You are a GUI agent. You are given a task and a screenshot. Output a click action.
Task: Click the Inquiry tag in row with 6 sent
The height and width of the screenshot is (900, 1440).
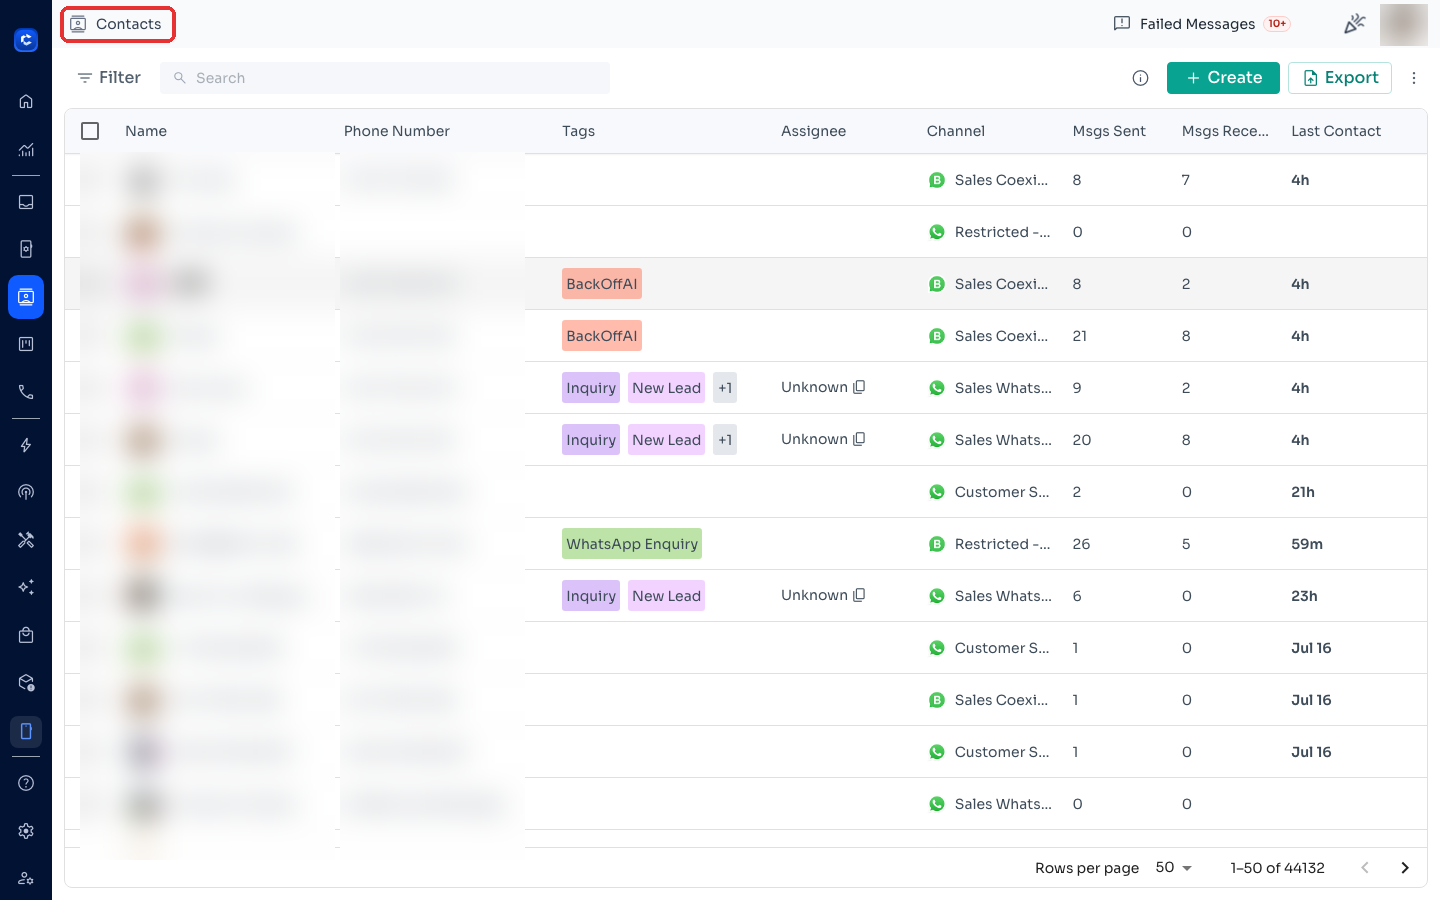tap(591, 596)
